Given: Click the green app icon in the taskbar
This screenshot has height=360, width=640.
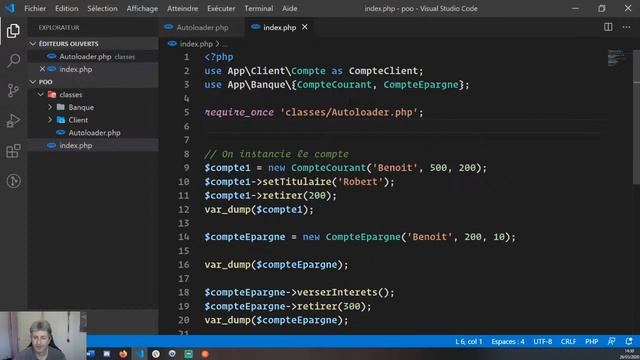Looking at the screenshot, I should pos(188,354).
